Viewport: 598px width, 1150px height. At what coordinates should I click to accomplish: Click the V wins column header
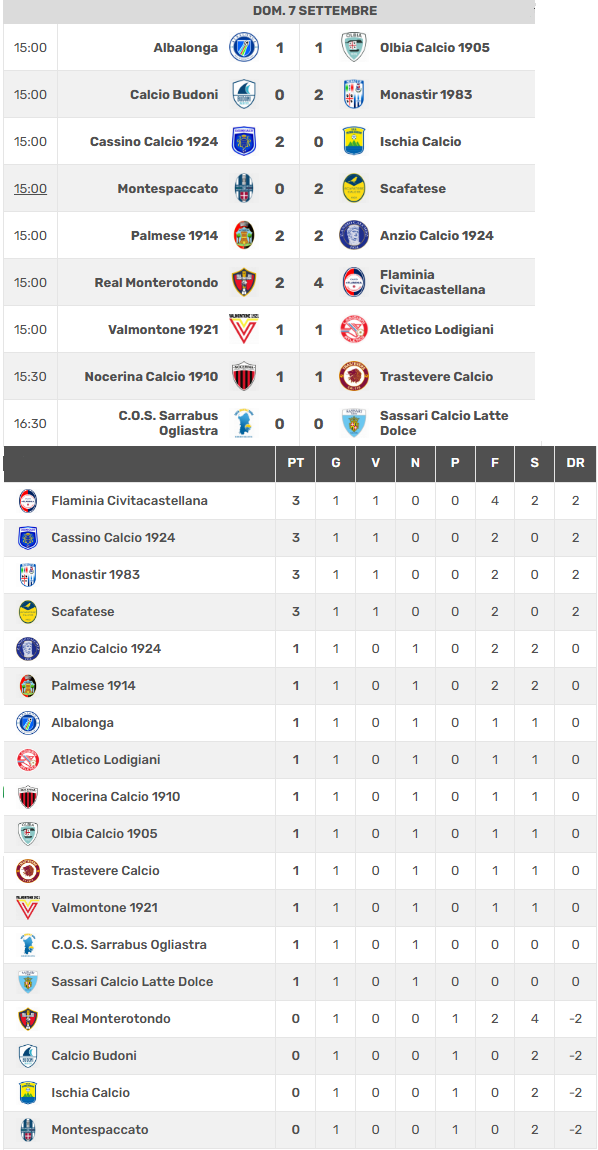click(x=376, y=464)
